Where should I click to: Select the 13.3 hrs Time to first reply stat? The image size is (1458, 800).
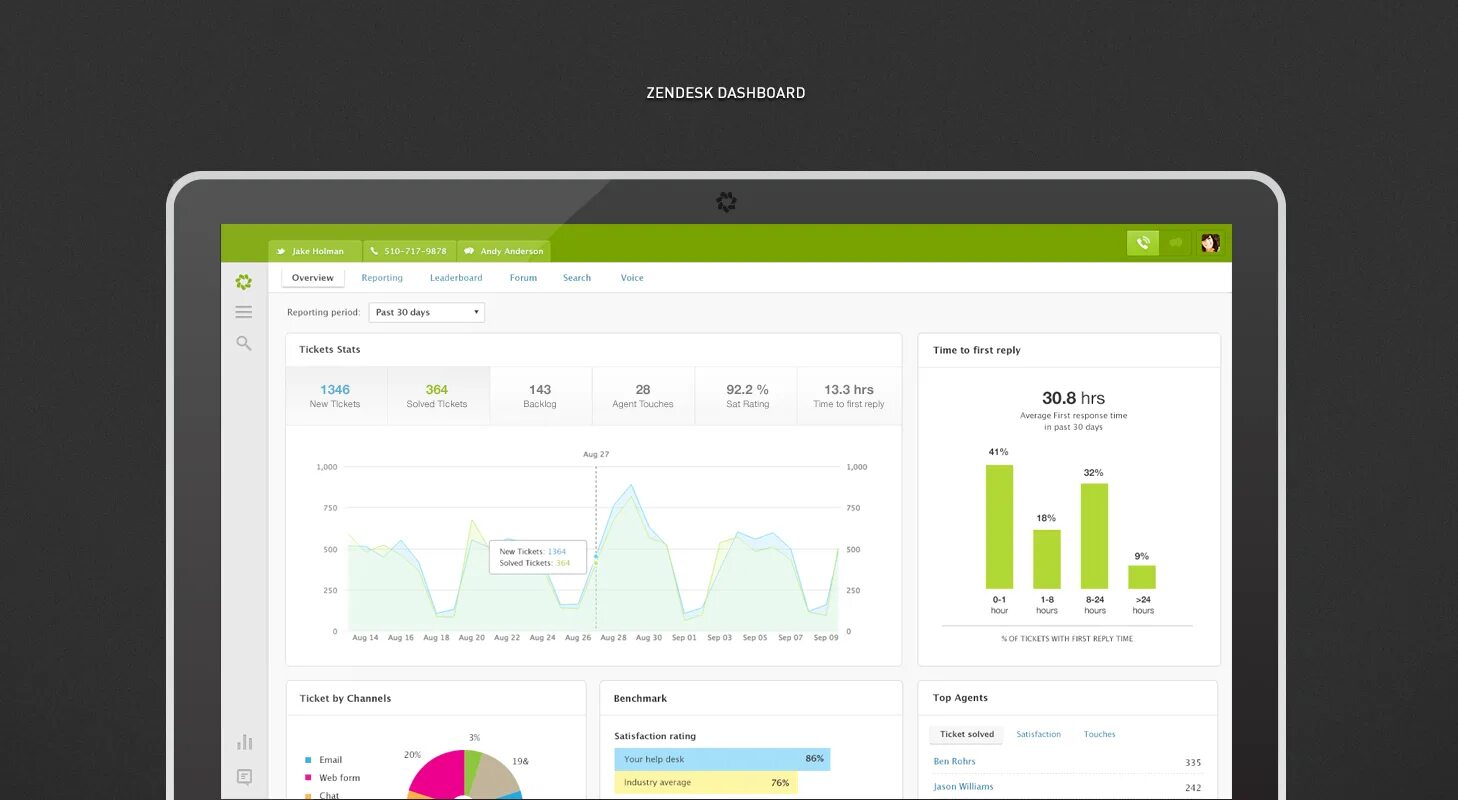point(849,396)
